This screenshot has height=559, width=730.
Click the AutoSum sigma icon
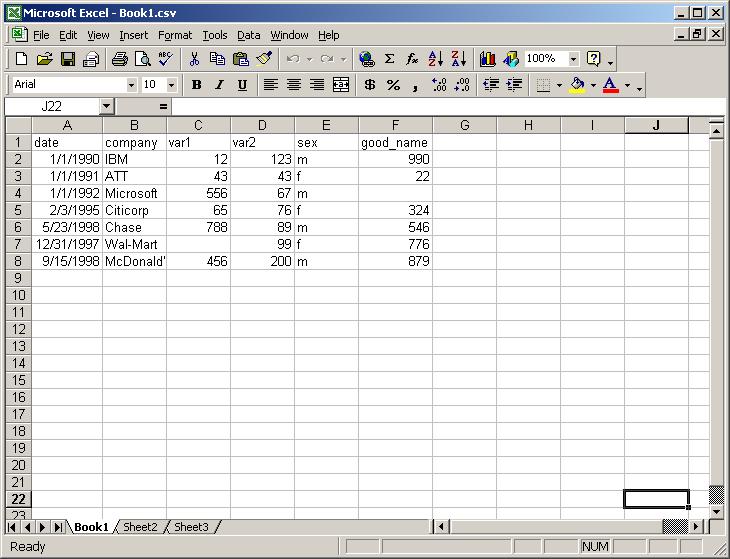[x=389, y=59]
